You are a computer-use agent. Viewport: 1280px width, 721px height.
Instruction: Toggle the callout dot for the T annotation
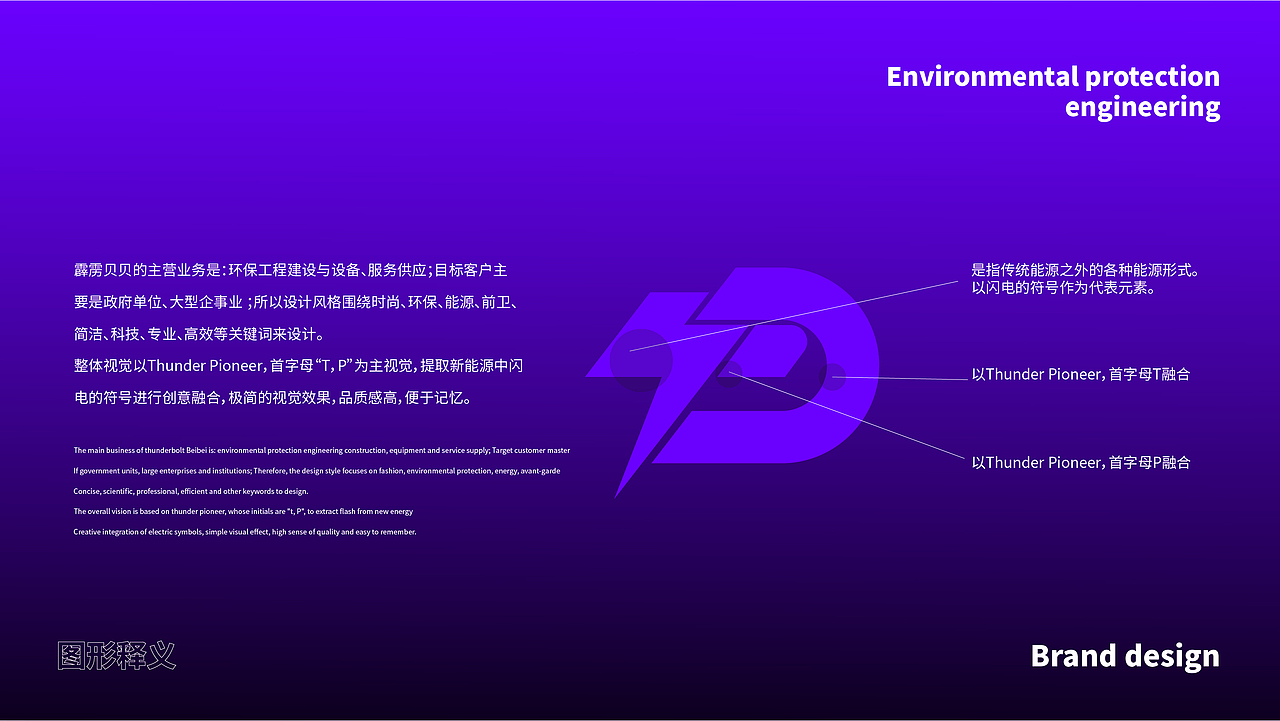tap(833, 377)
